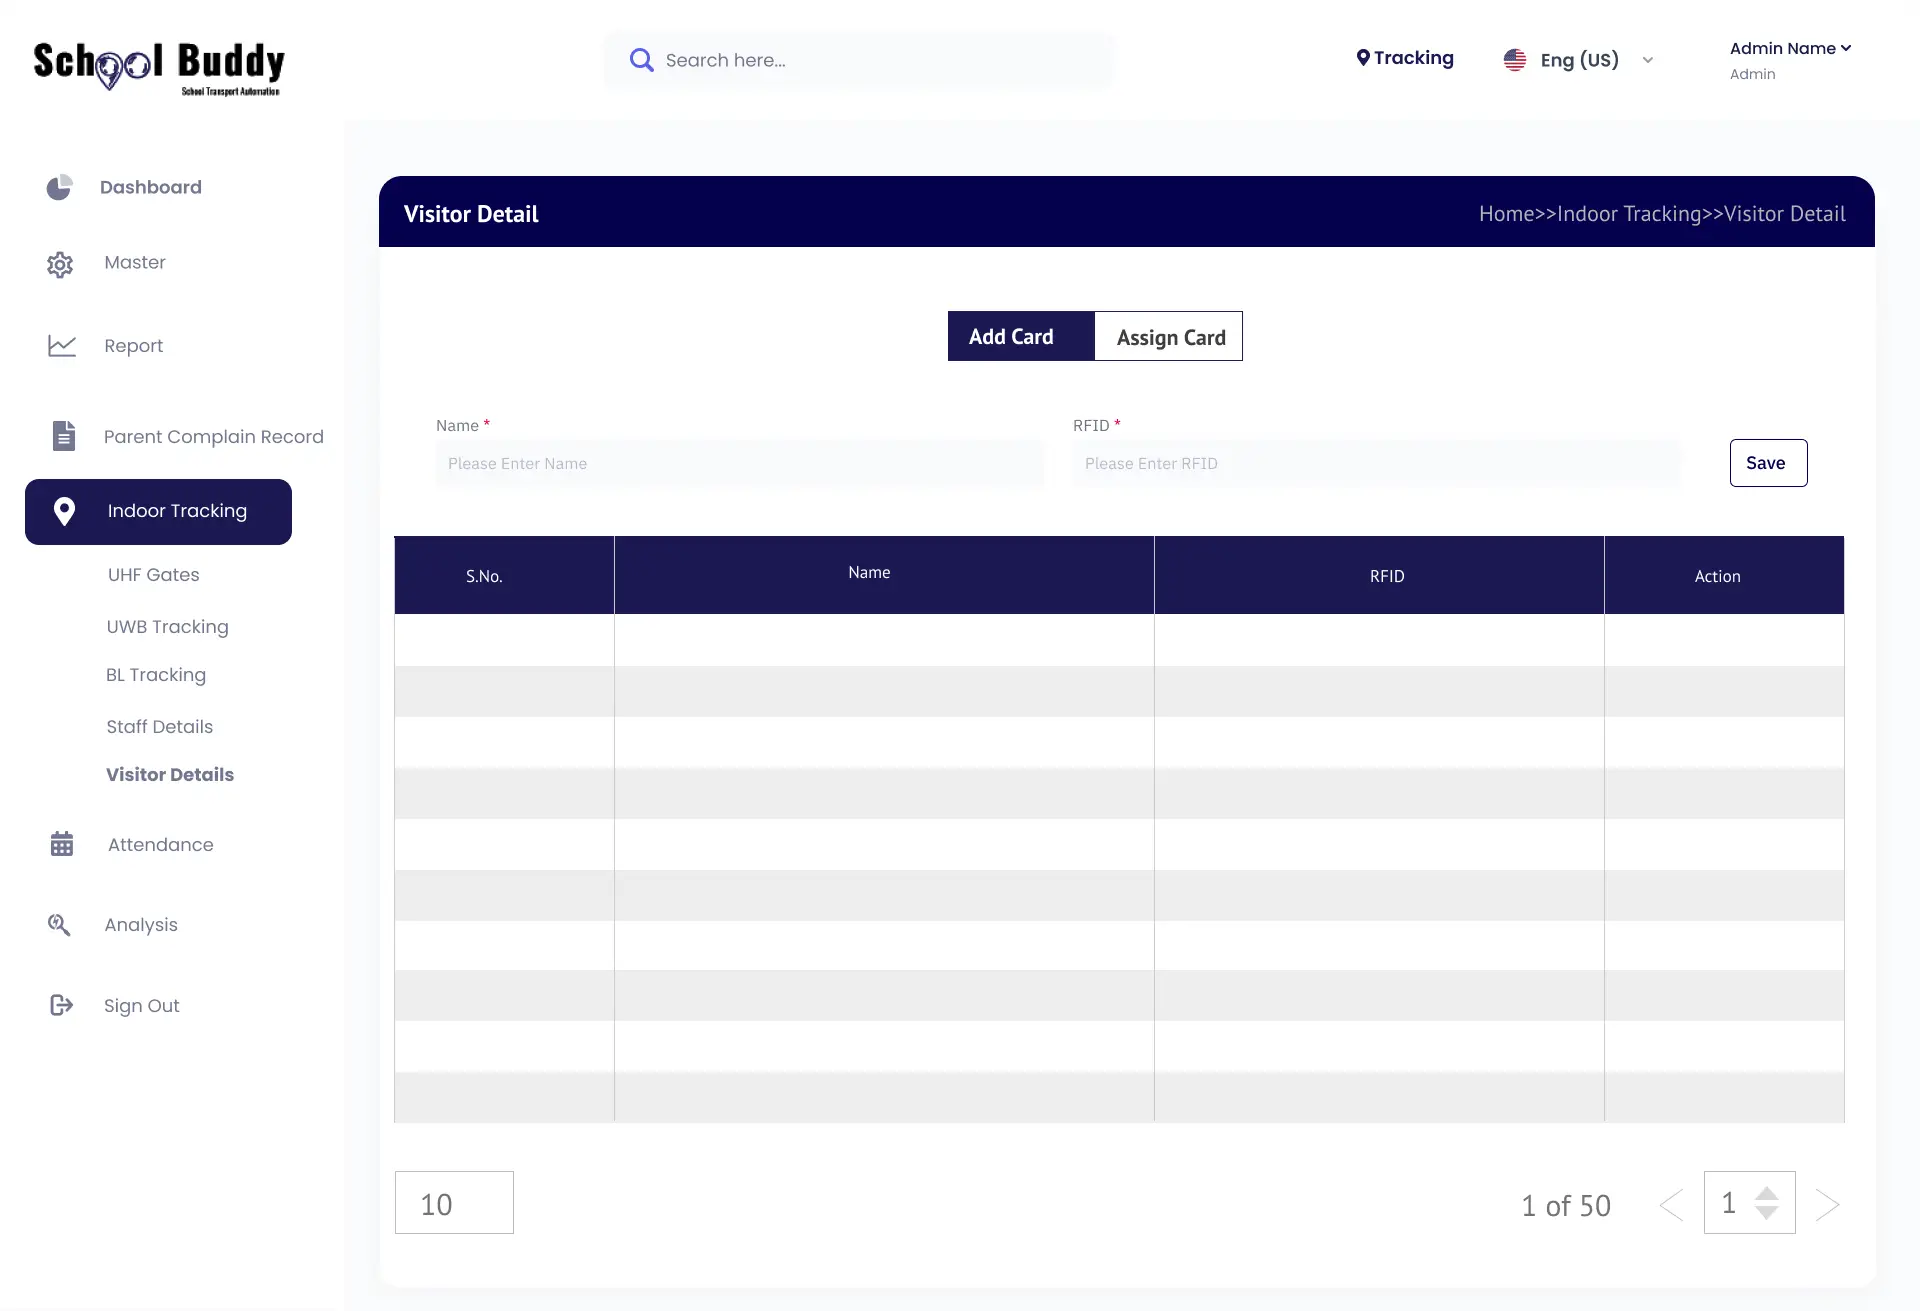The height and width of the screenshot is (1311, 1920).
Task: Open the Report chart icon
Action: [x=62, y=345]
